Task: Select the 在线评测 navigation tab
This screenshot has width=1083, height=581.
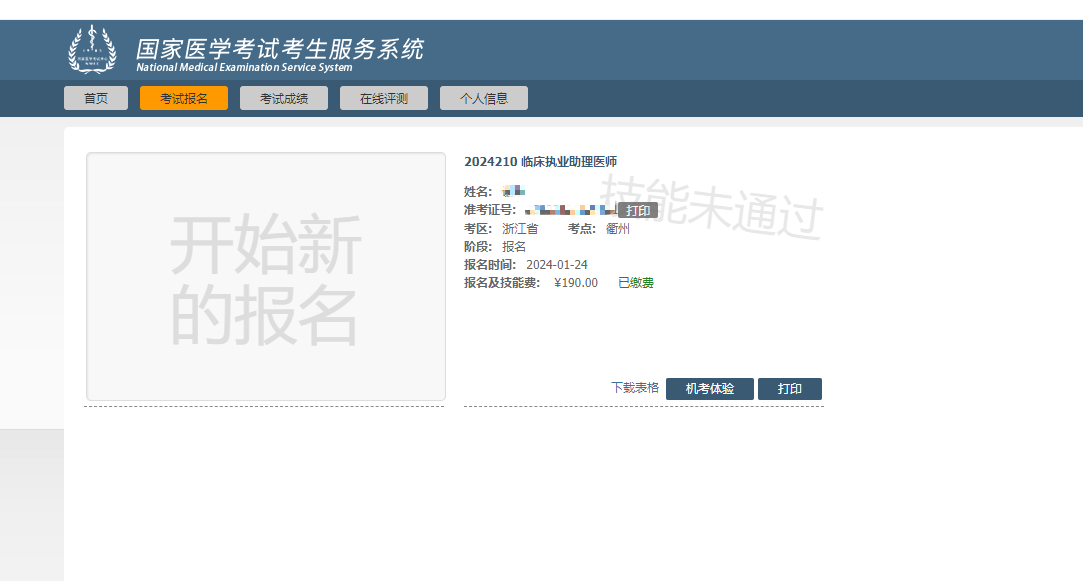Action: point(384,98)
